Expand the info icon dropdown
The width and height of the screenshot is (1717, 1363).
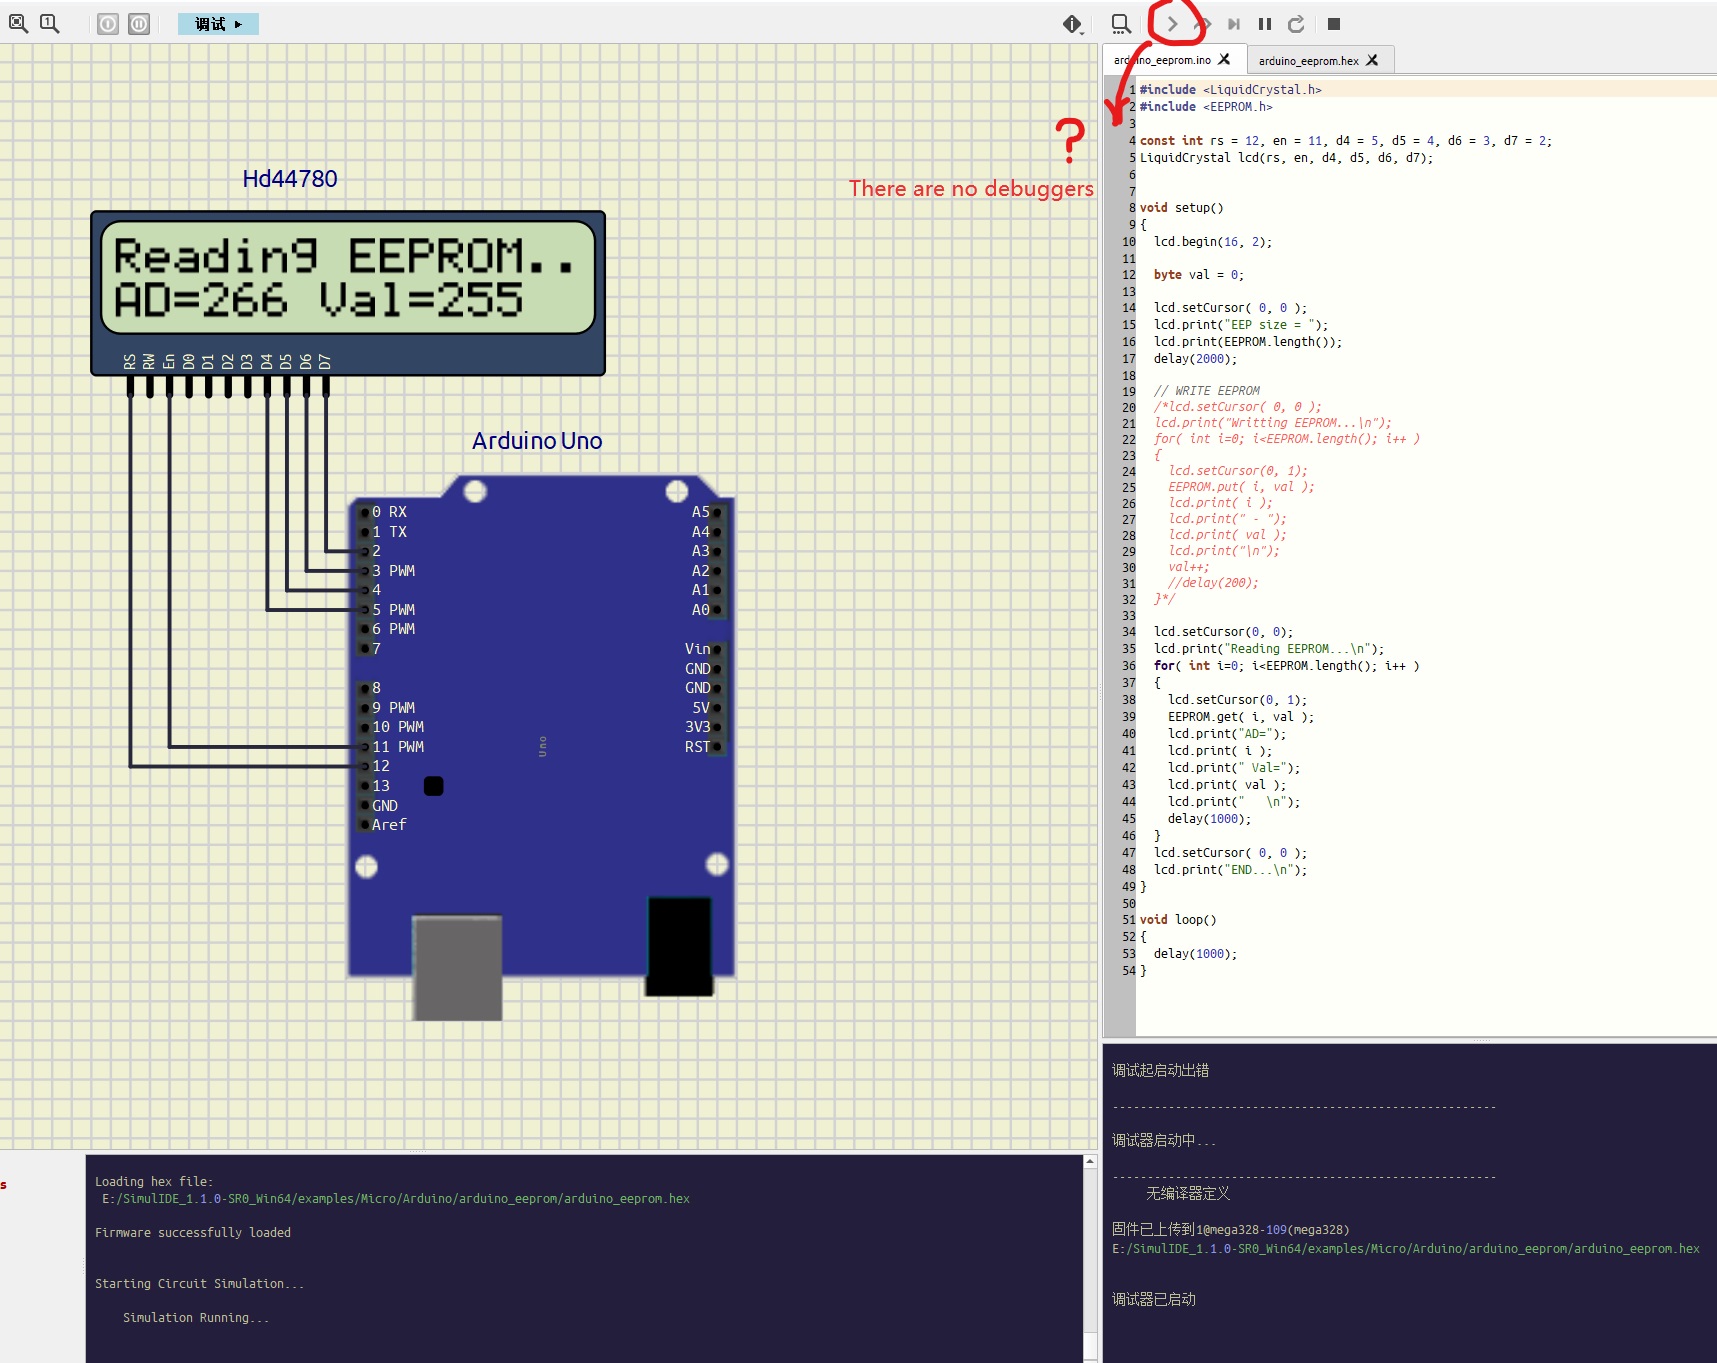[x=1073, y=24]
